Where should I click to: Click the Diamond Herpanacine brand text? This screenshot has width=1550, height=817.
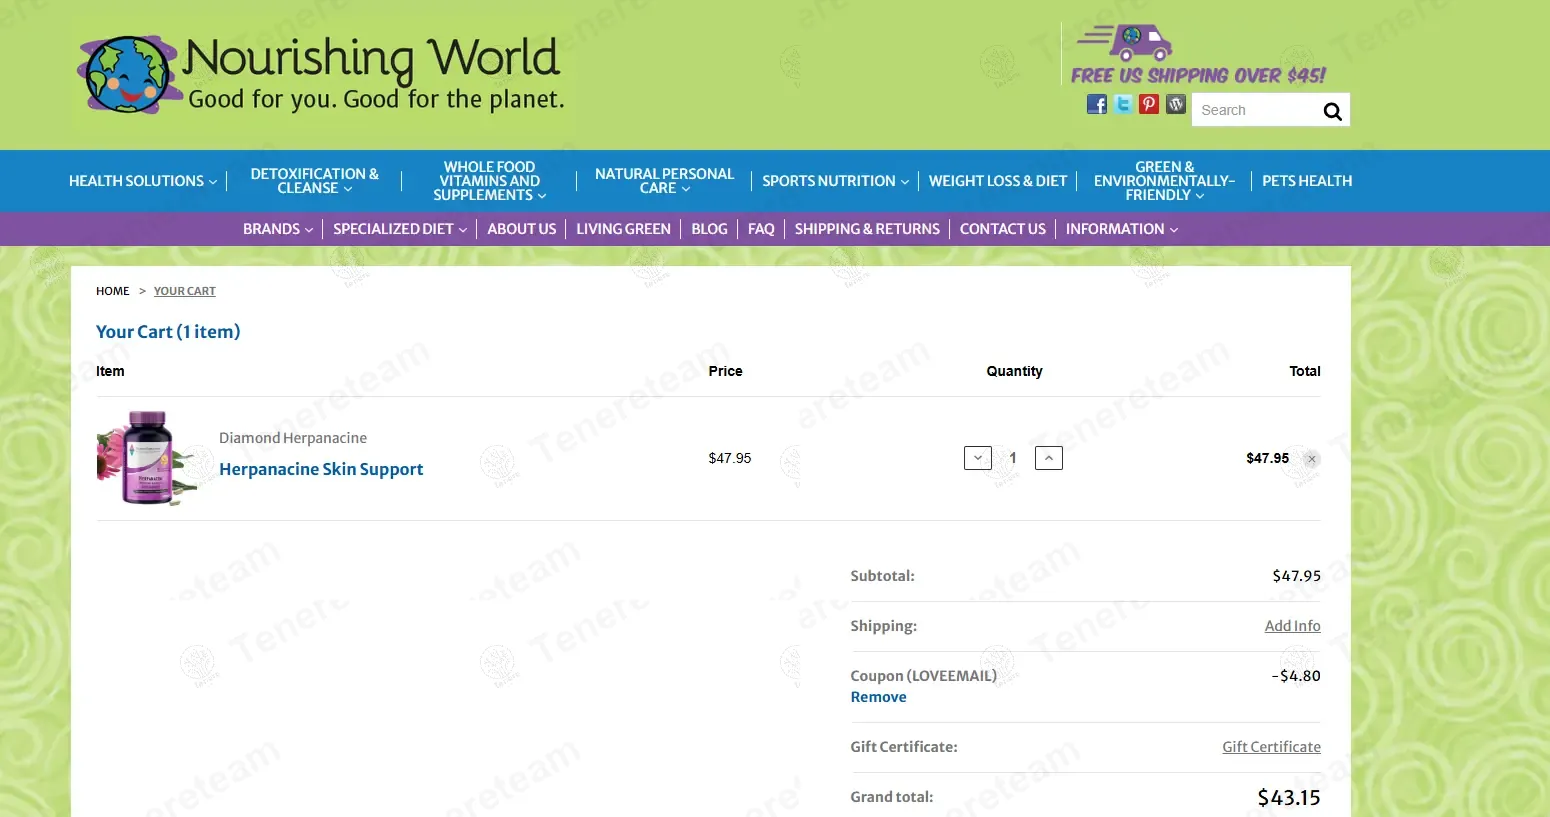click(x=293, y=438)
